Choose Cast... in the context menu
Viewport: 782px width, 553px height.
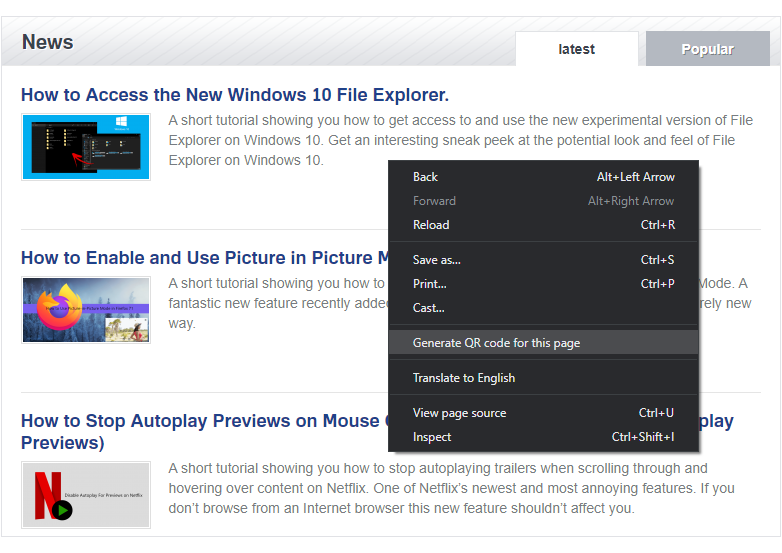543,308
